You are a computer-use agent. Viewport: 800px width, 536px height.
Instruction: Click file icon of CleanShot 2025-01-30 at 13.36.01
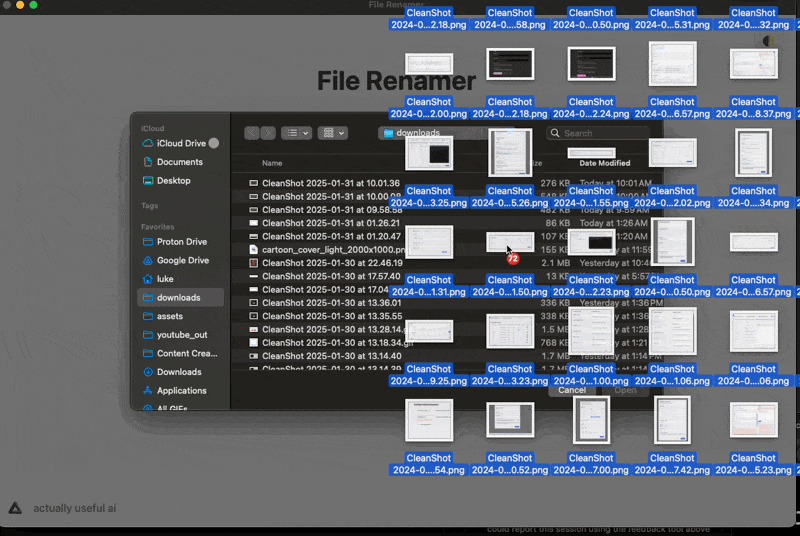click(254, 302)
